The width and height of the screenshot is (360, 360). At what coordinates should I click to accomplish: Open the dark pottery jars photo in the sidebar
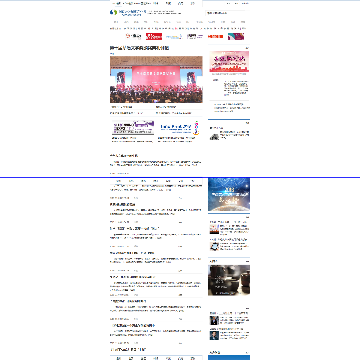click(x=229, y=280)
